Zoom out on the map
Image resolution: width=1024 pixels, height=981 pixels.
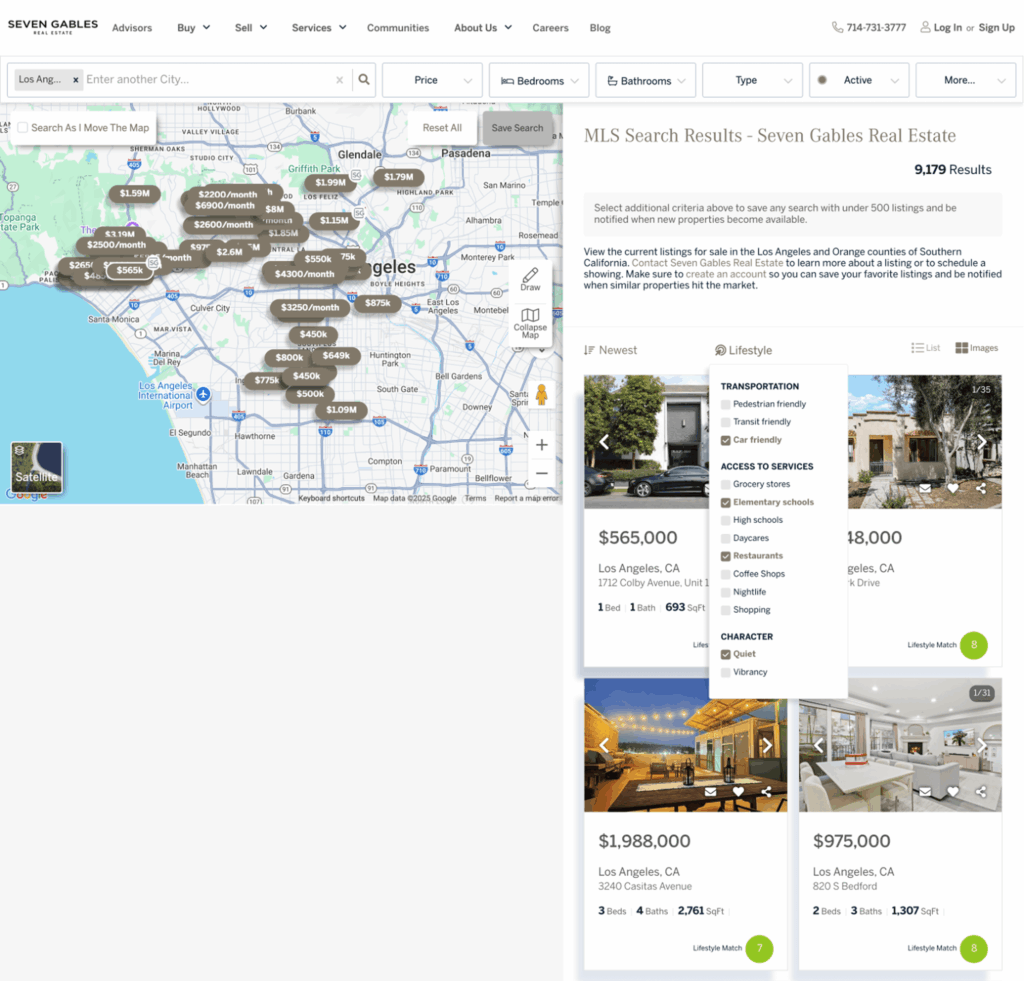pyautogui.click(x=542, y=473)
